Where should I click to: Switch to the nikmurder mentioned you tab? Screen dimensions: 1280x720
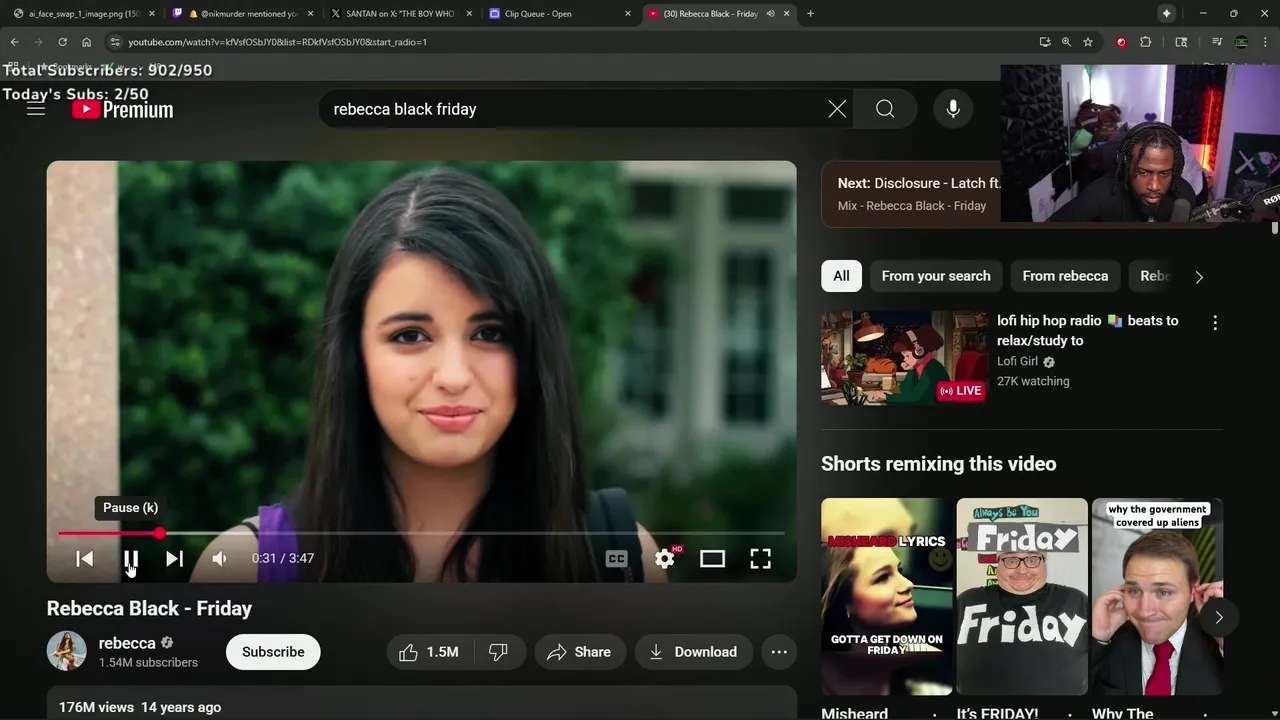pyautogui.click(x=241, y=14)
